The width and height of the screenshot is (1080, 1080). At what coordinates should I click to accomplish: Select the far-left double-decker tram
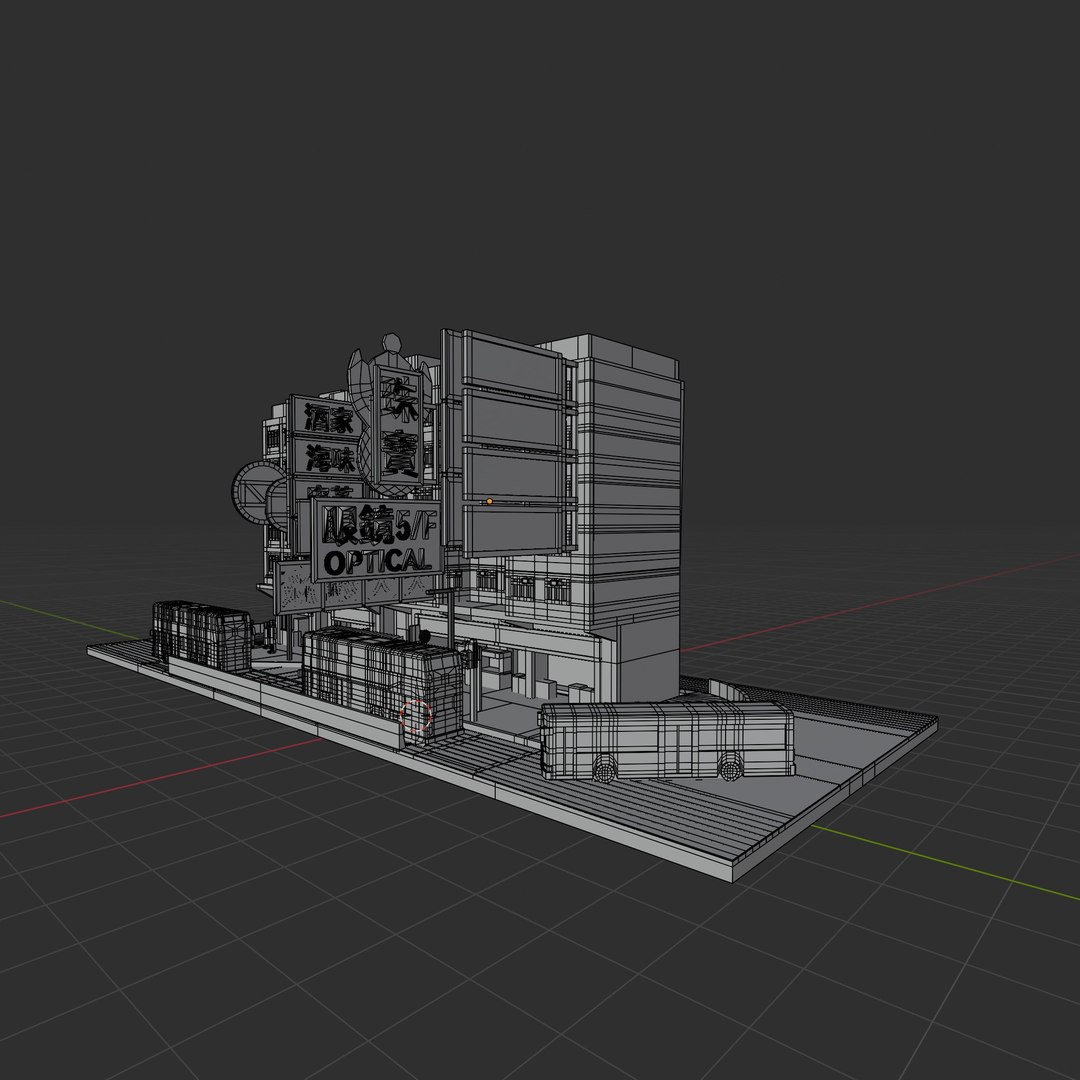[x=202, y=636]
